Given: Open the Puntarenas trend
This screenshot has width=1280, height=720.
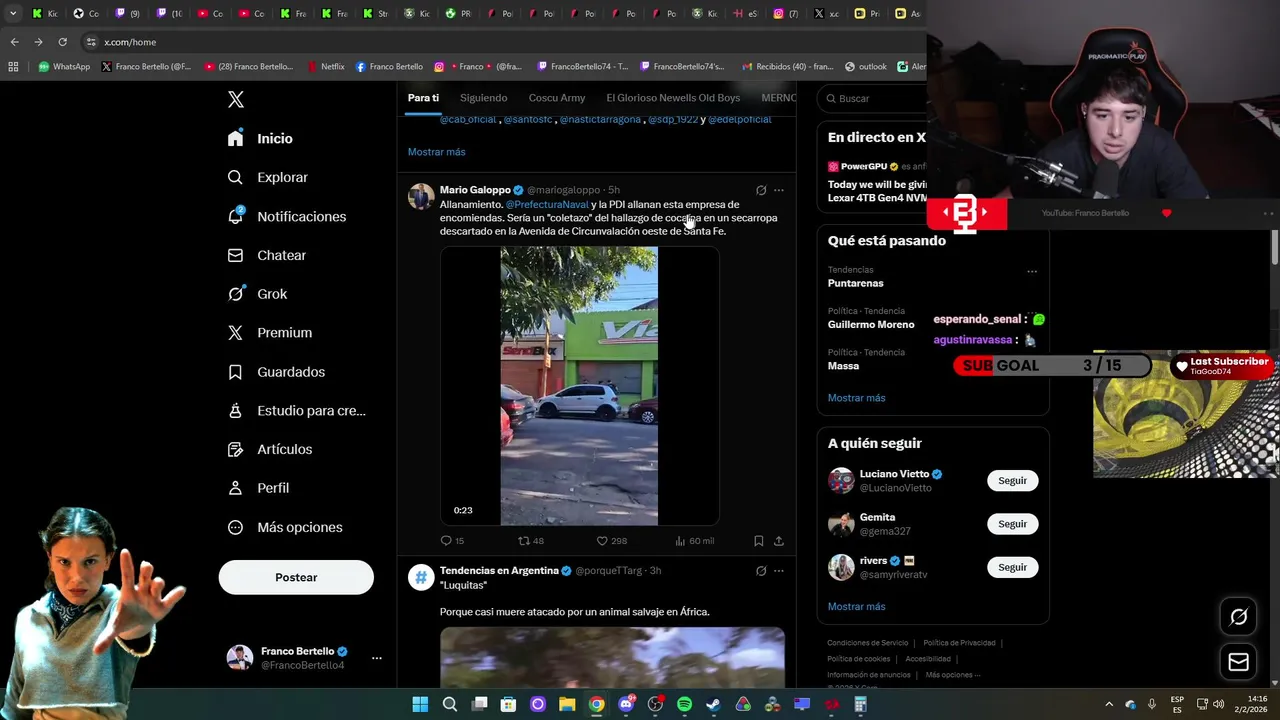Looking at the screenshot, I should (x=856, y=283).
